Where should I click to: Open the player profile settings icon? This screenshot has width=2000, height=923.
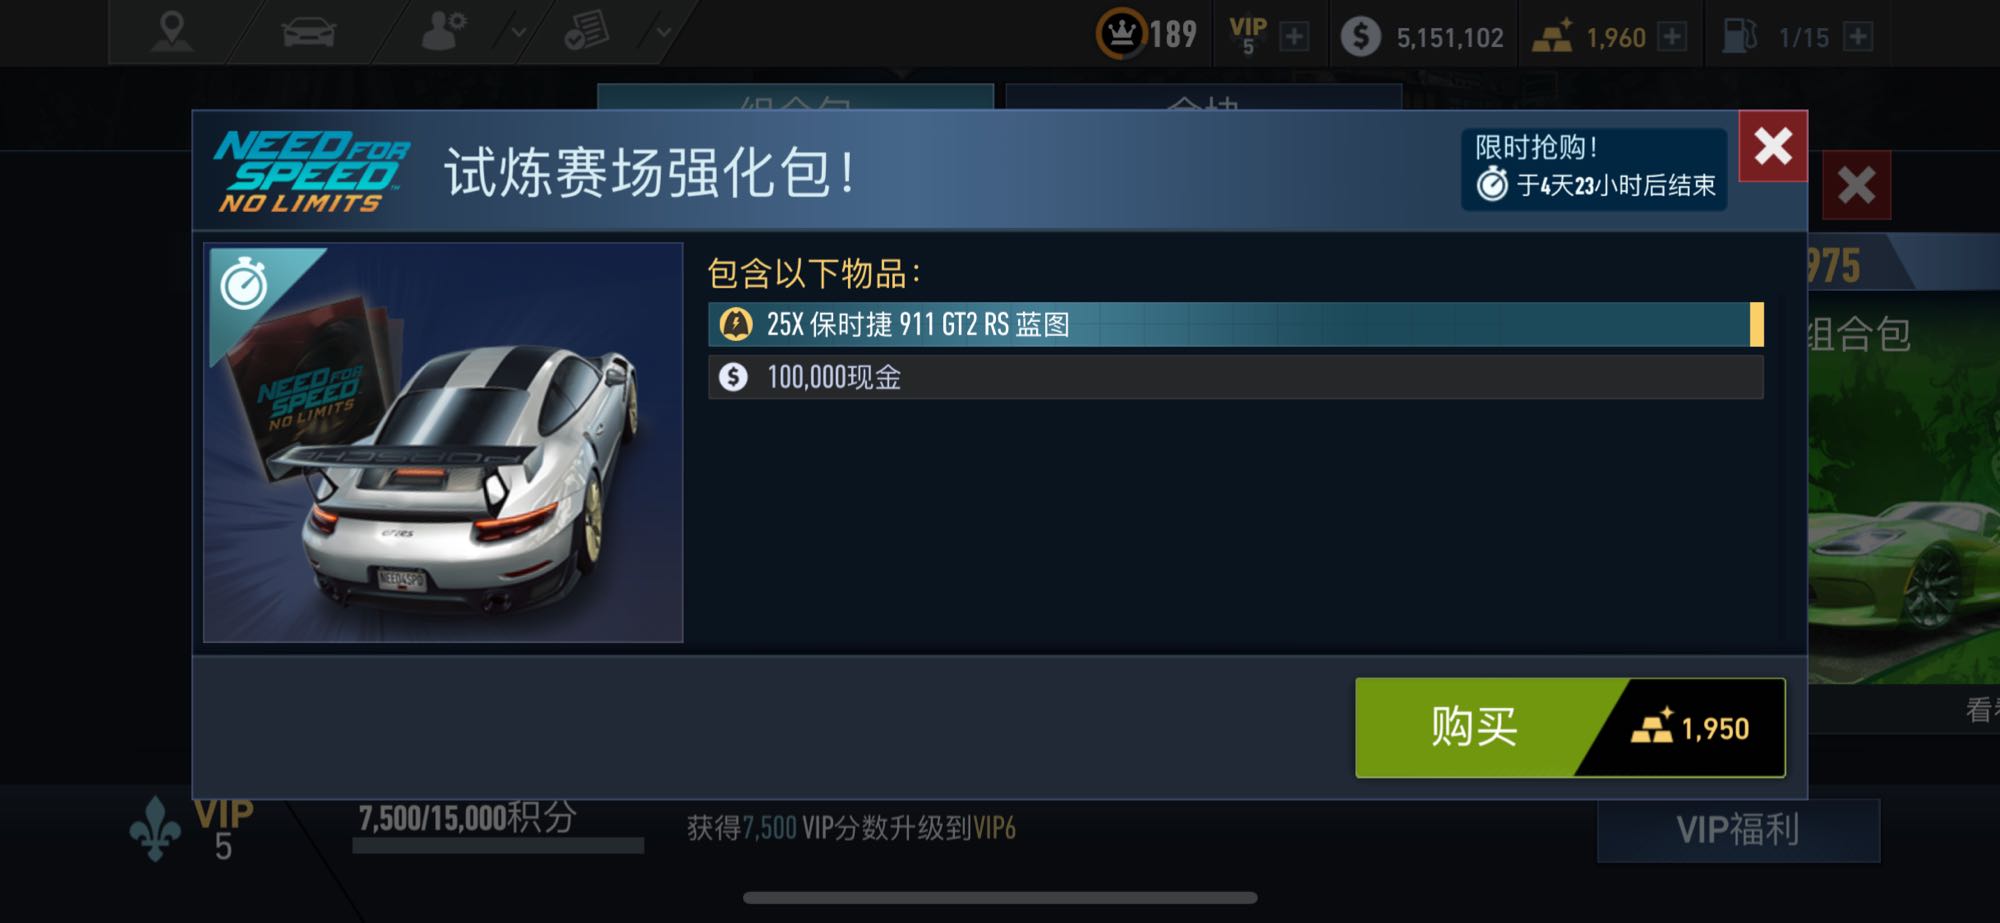point(443,32)
